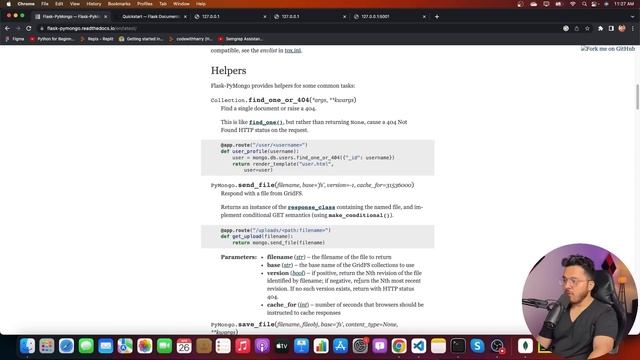Click the Fork me on GitHub image

(608, 49)
